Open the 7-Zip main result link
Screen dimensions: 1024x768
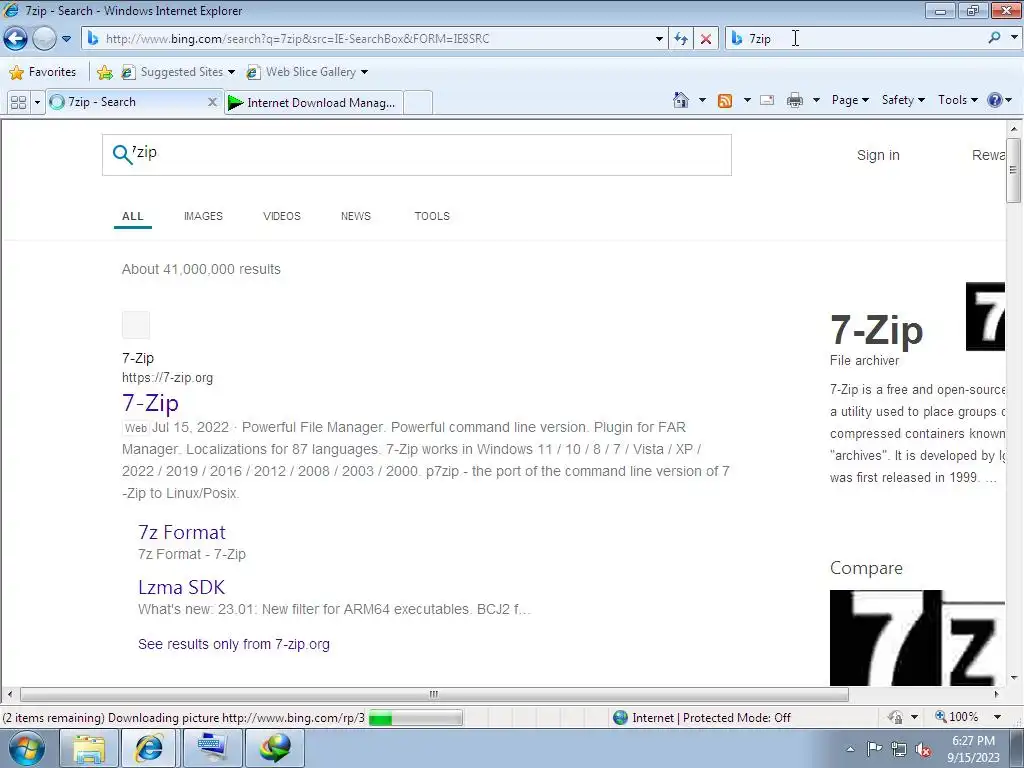[x=150, y=402]
